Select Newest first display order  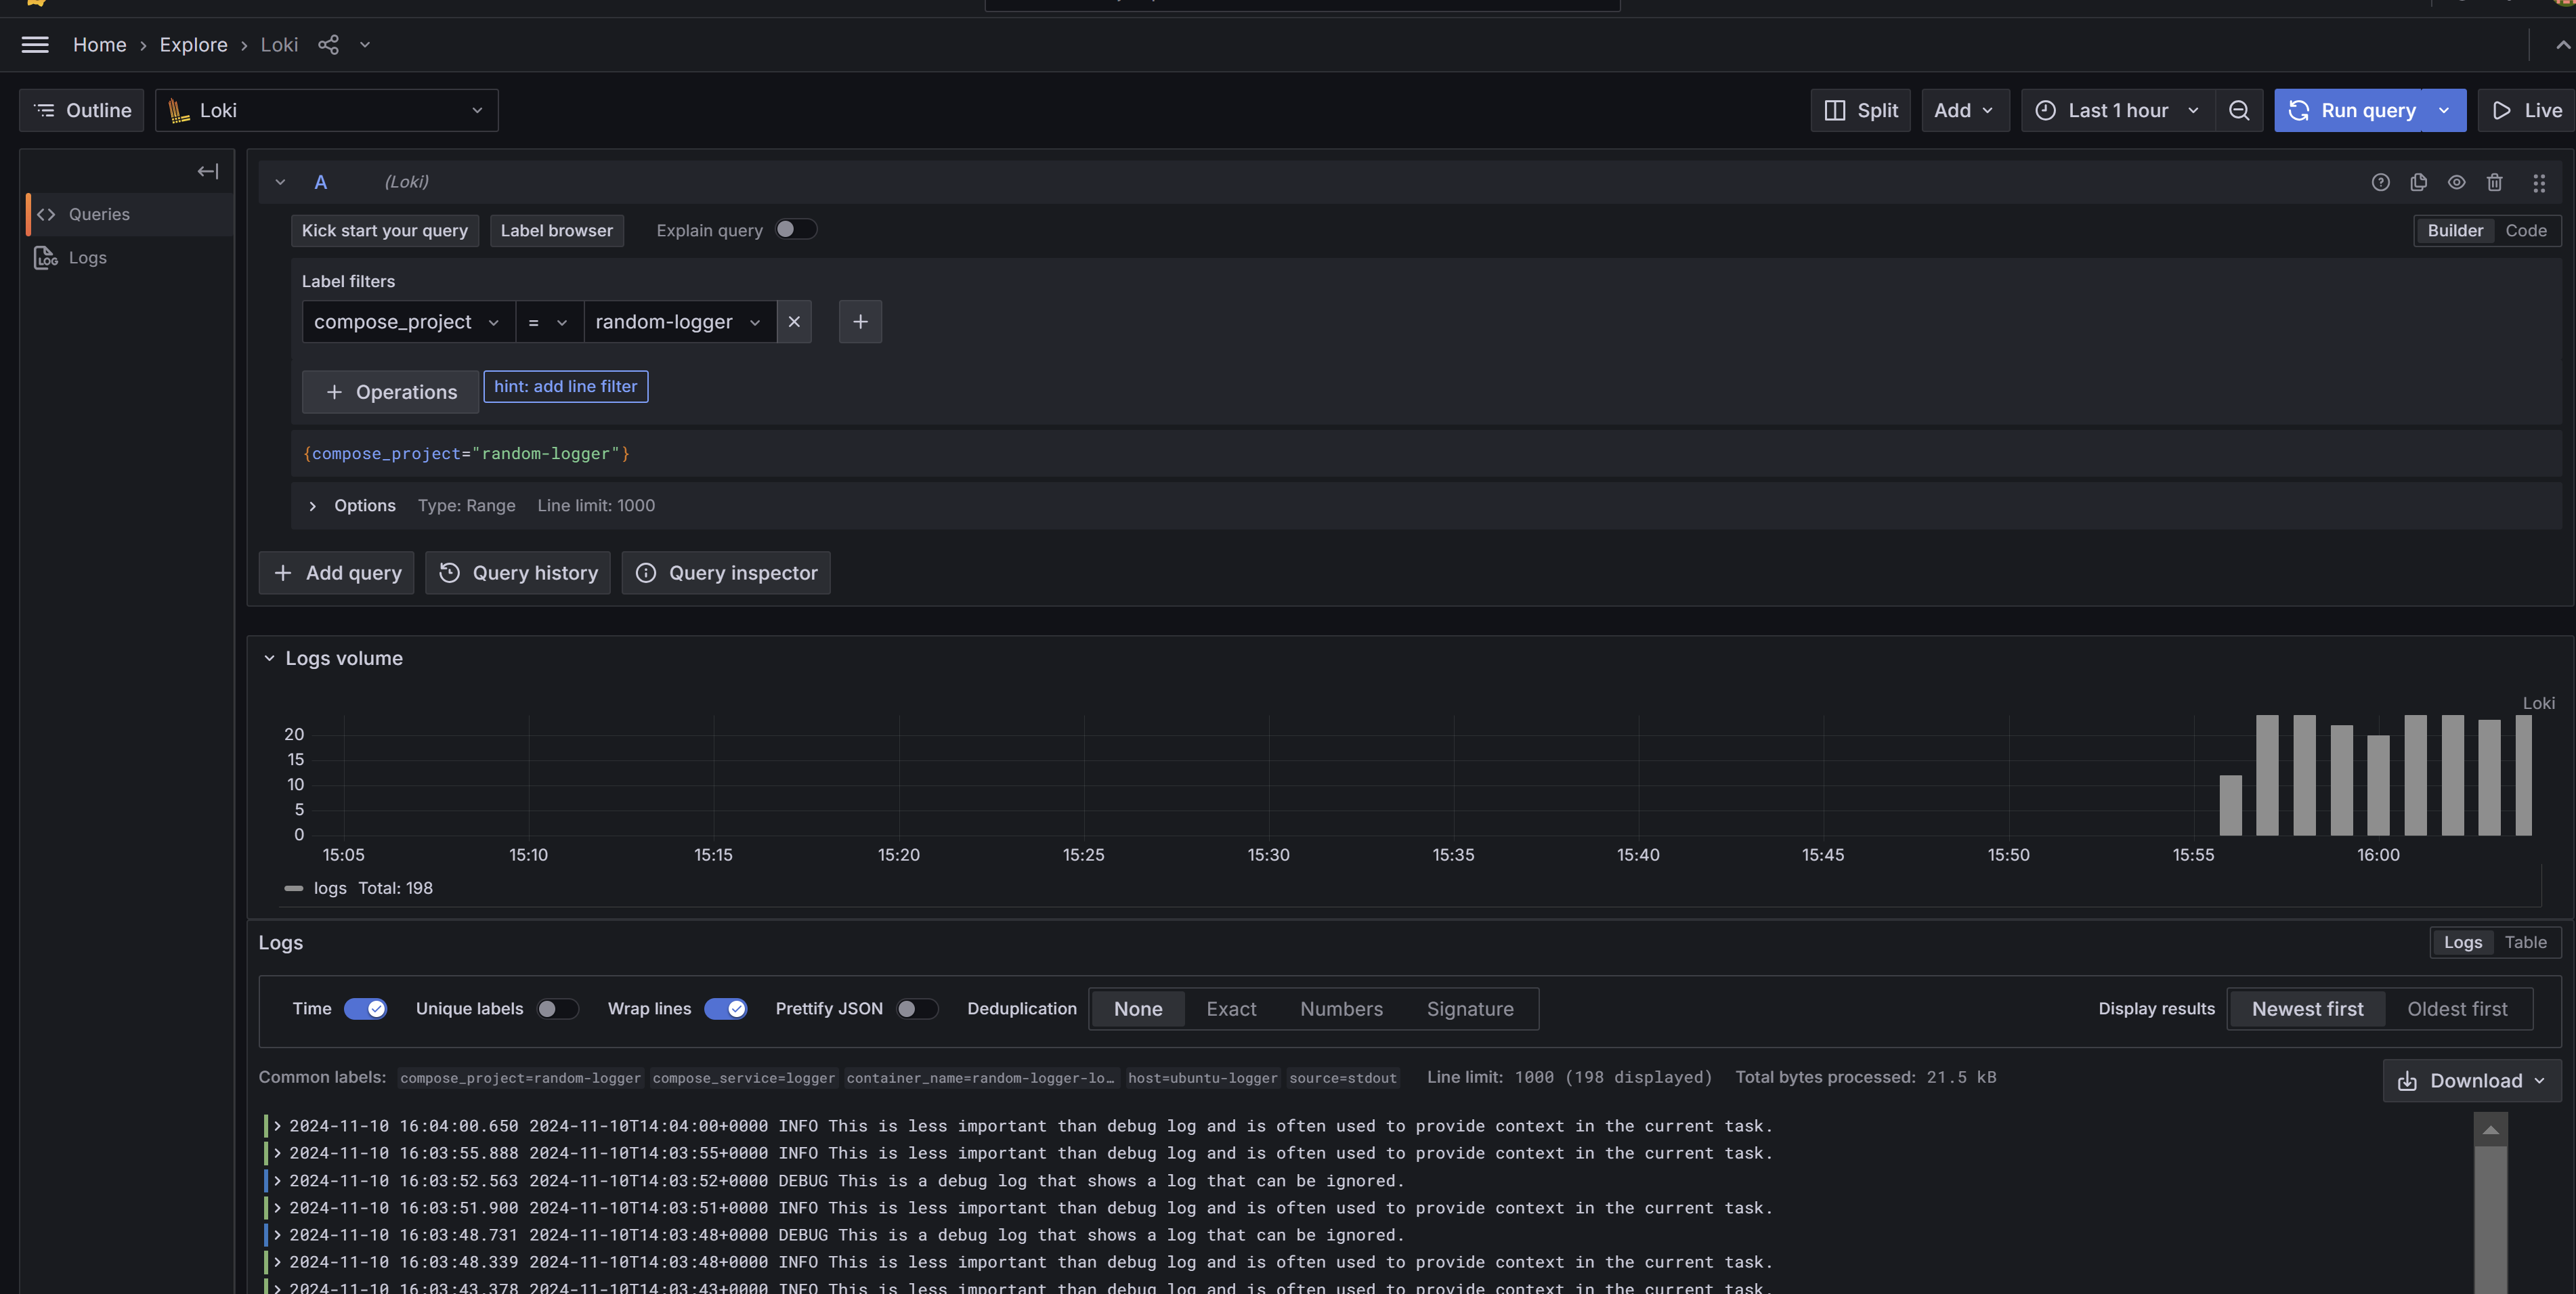[x=2307, y=1009]
